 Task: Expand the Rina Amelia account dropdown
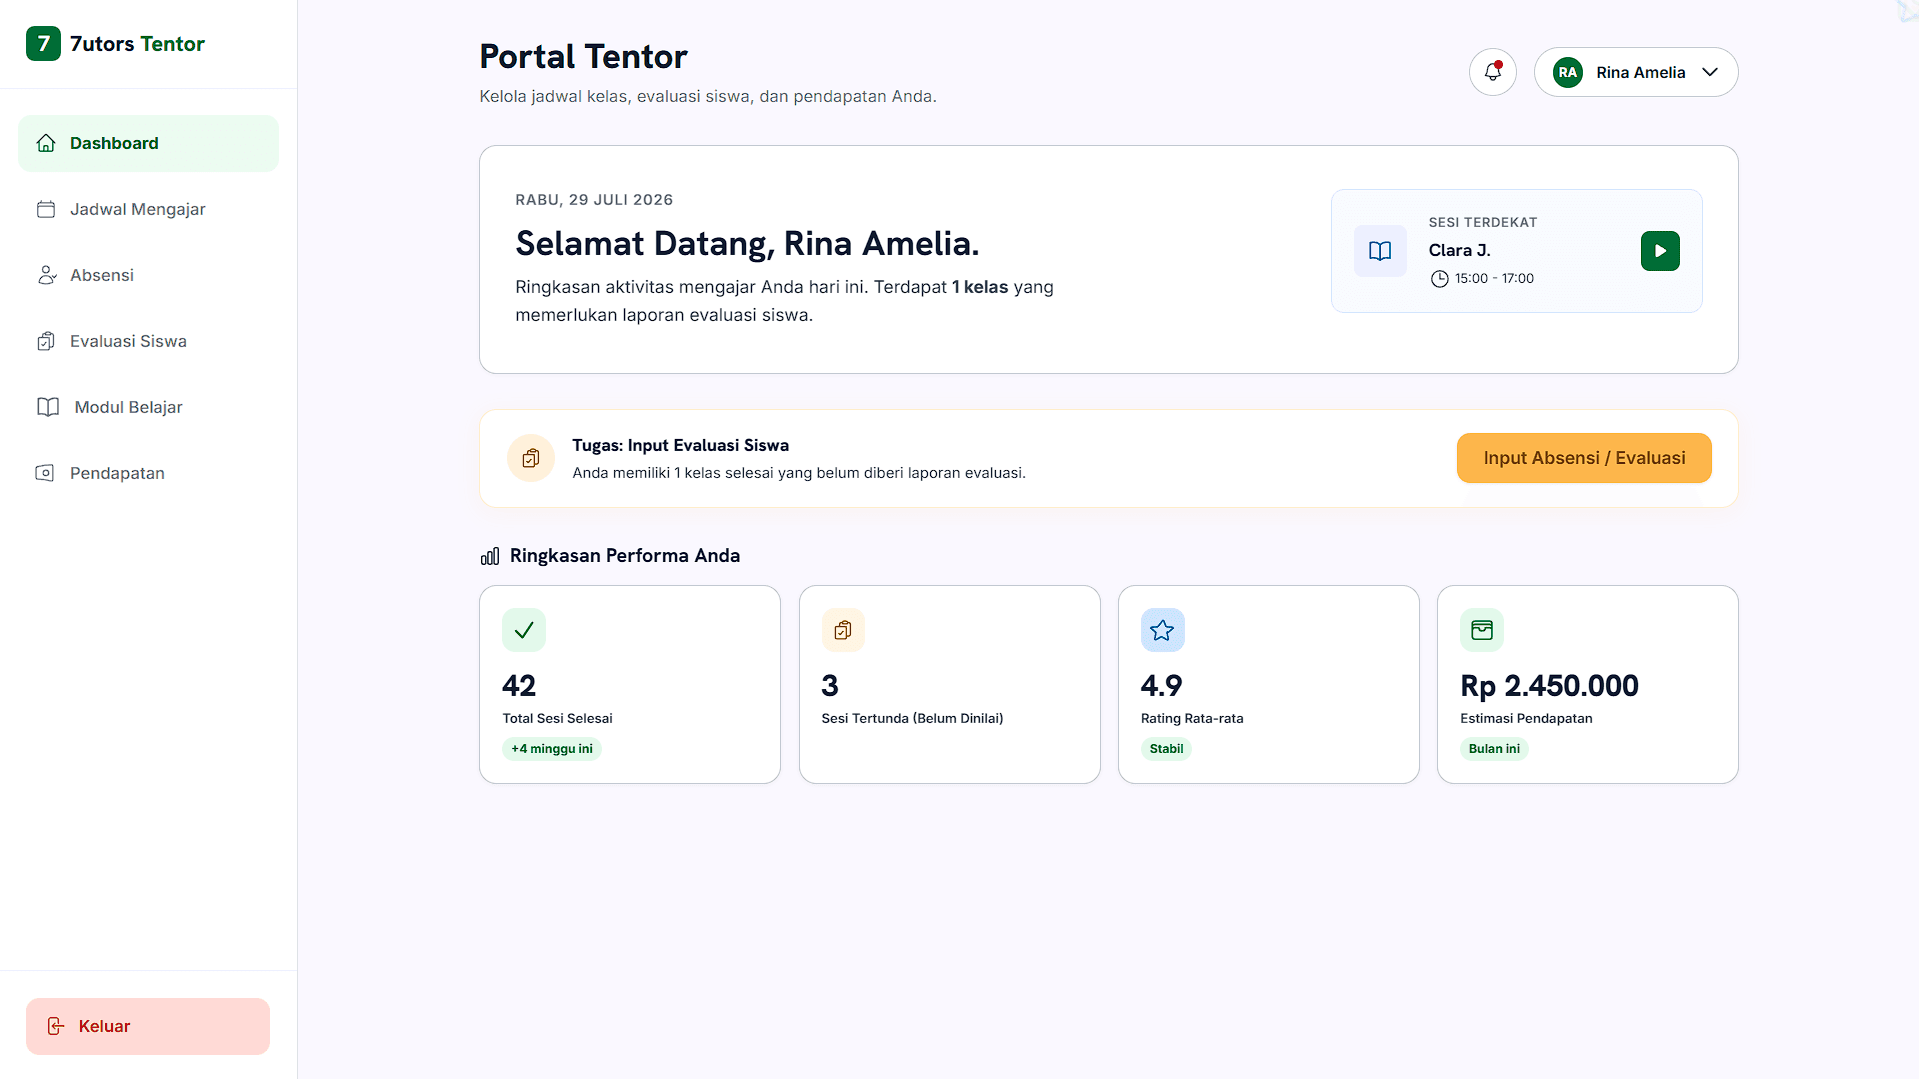1636,72
